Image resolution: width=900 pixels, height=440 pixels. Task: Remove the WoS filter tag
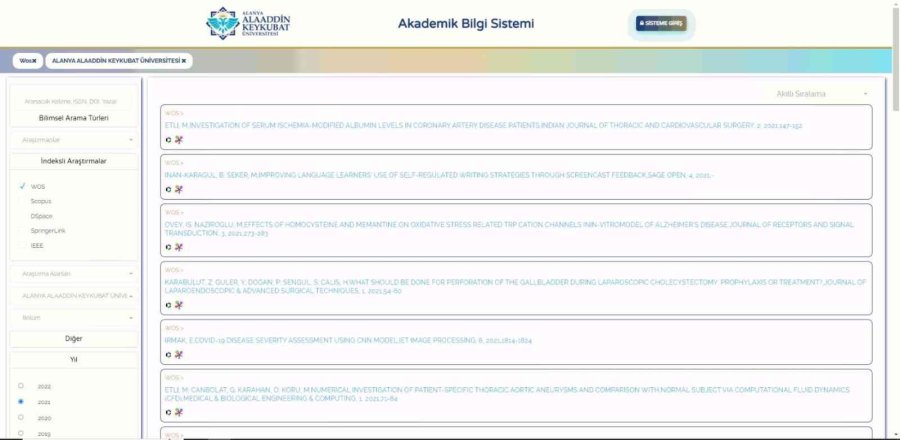pyautogui.click(x=34, y=61)
